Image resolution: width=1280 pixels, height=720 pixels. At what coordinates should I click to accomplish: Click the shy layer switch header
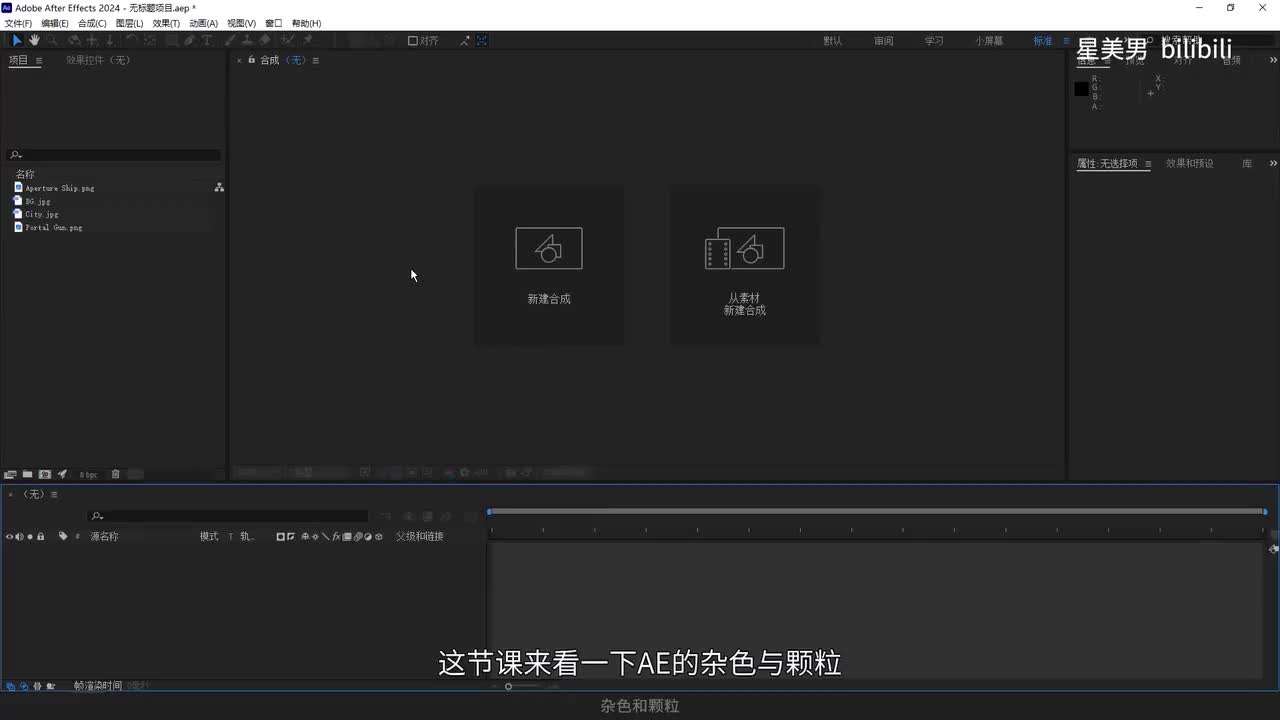pos(303,536)
